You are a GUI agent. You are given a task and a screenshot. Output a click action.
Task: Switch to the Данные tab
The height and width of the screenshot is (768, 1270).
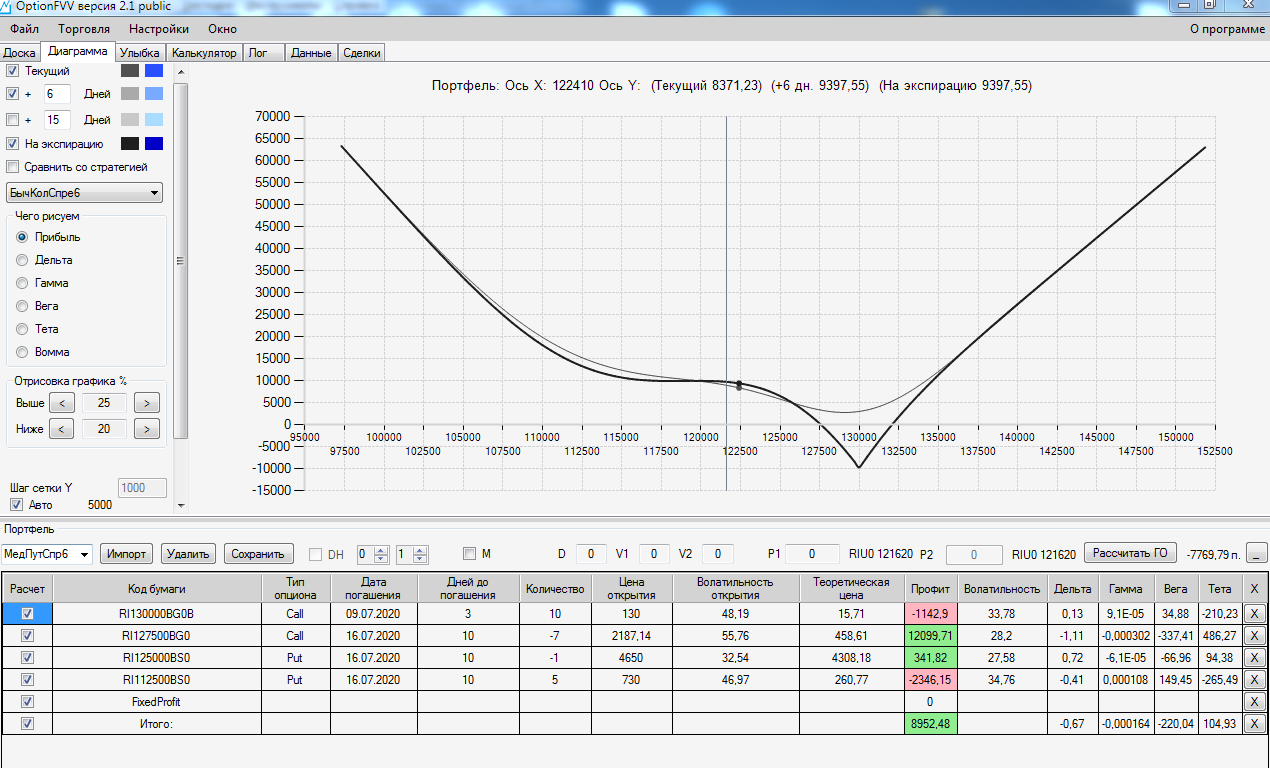click(311, 53)
